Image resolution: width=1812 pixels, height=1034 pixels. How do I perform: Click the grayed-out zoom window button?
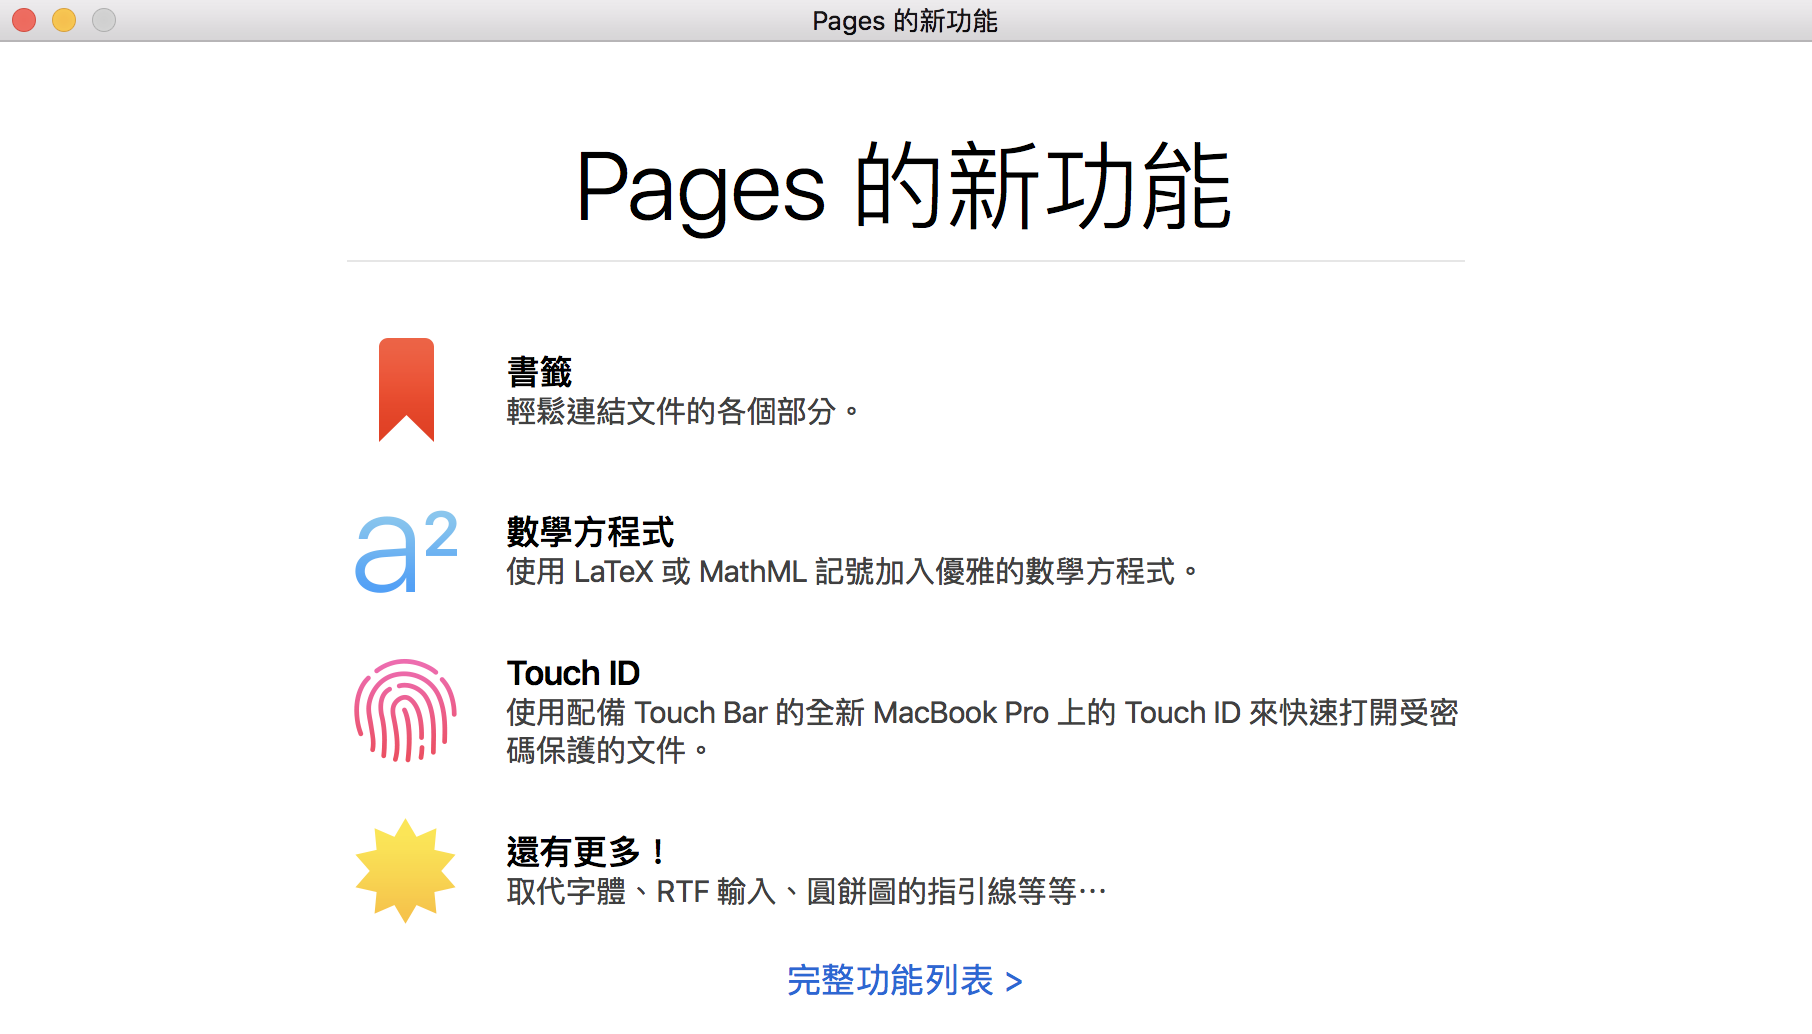(x=104, y=20)
